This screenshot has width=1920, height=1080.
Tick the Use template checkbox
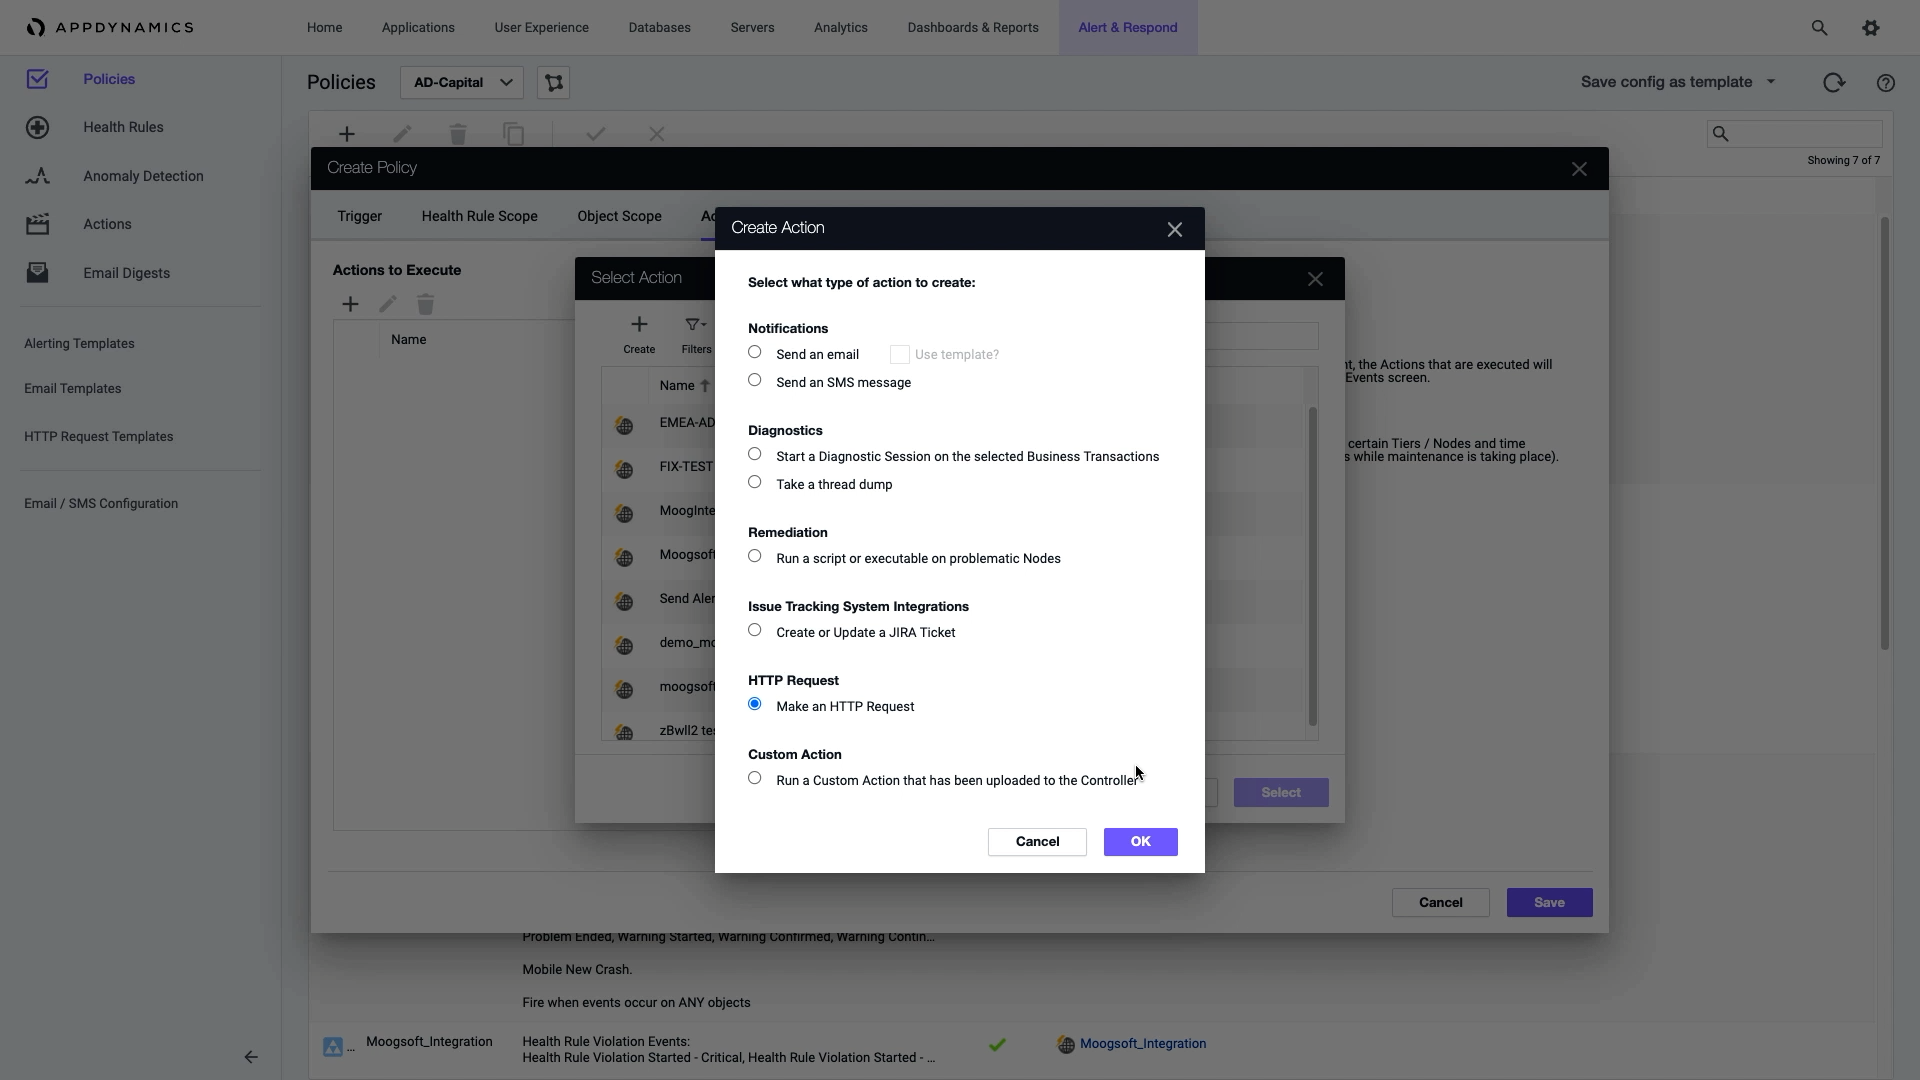coord(899,355)
